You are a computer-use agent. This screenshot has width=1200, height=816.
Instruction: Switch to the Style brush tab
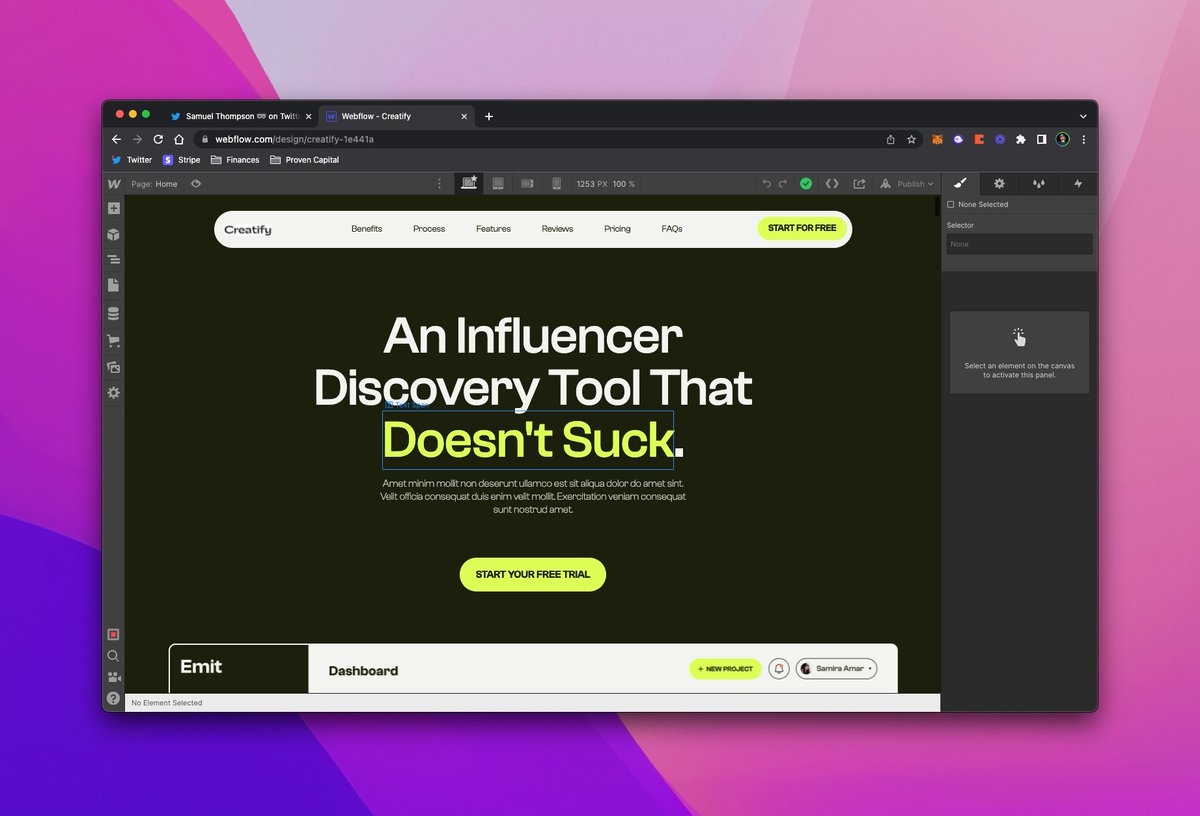pos(960,184)
